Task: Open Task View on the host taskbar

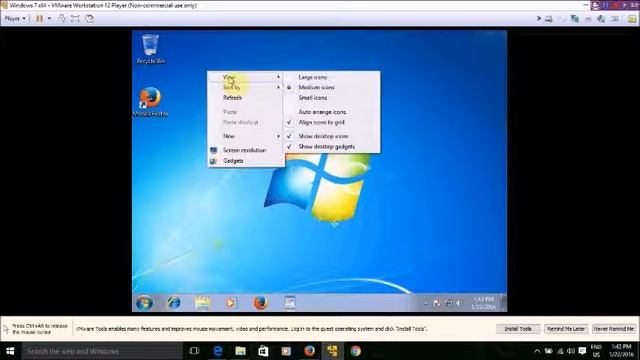Action: click(x=194, y=351)
